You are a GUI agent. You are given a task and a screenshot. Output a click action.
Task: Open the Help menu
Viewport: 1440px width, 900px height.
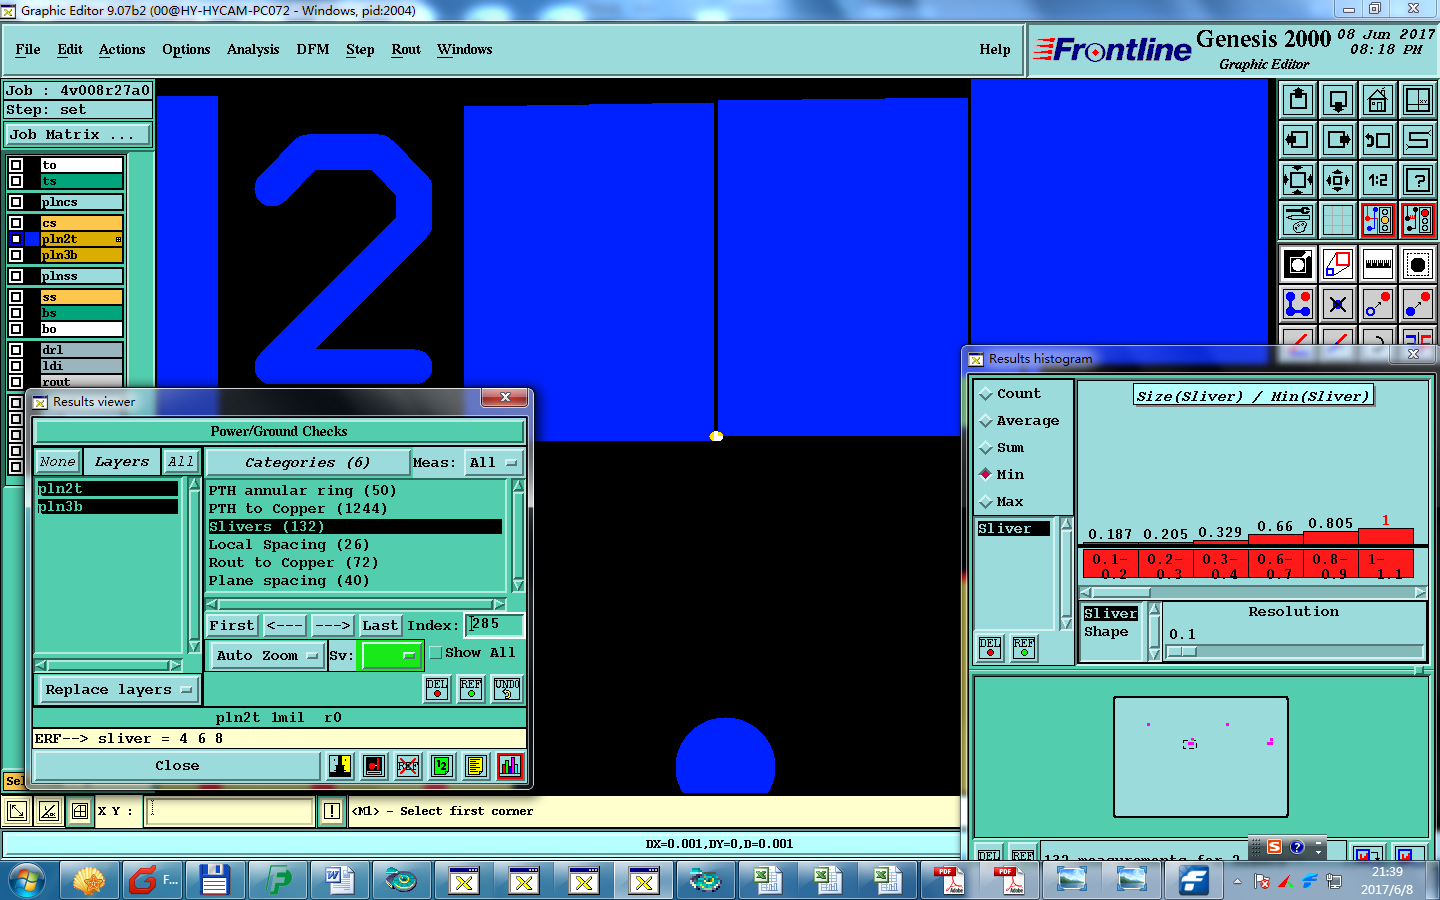coord(995,49)
